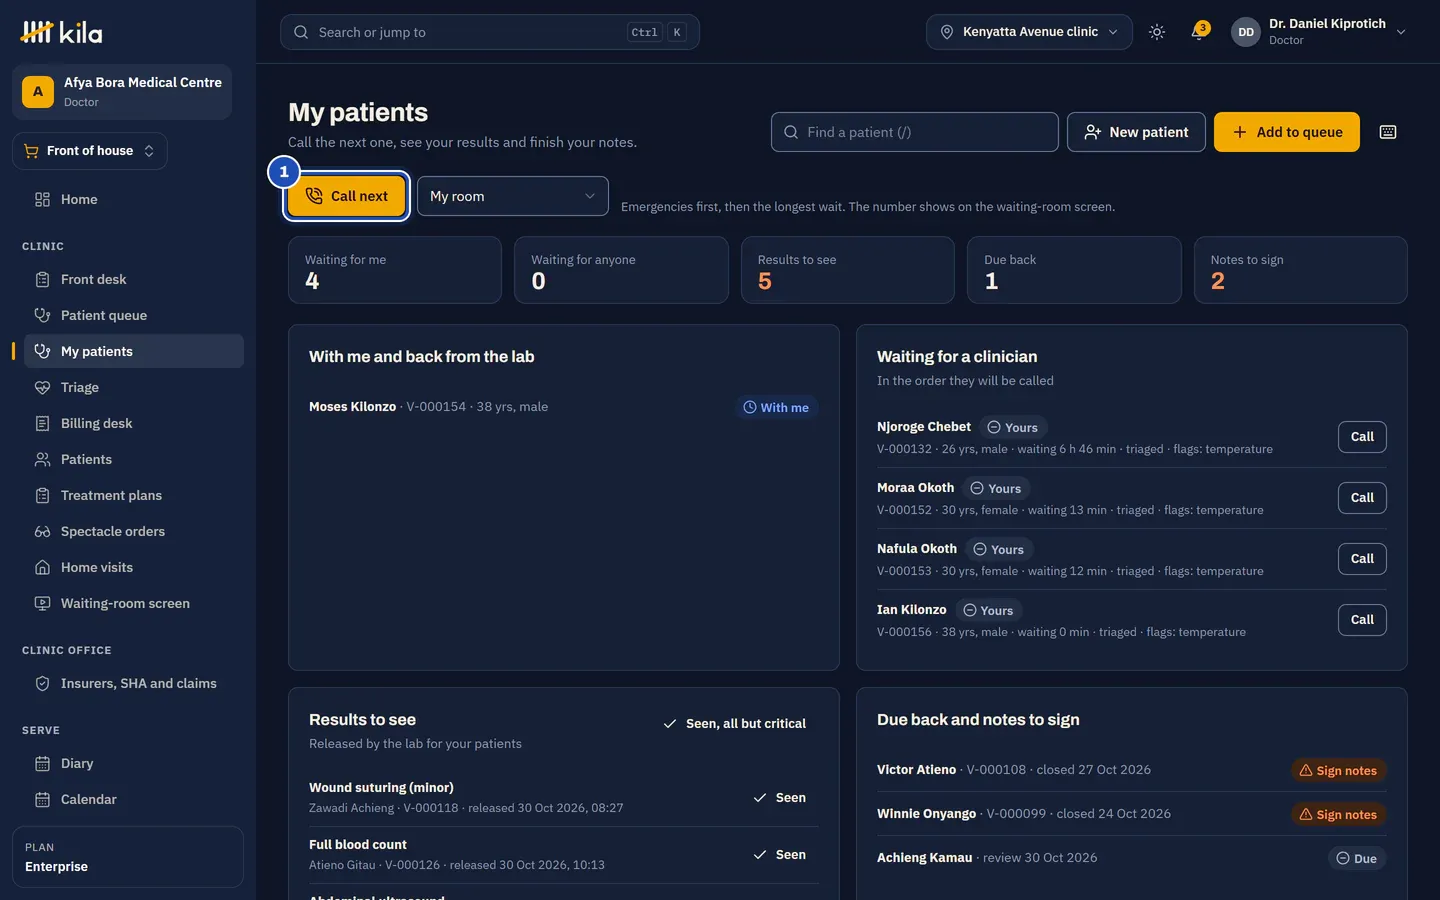Go to Home in the sidebar

(x=134, y=199)
